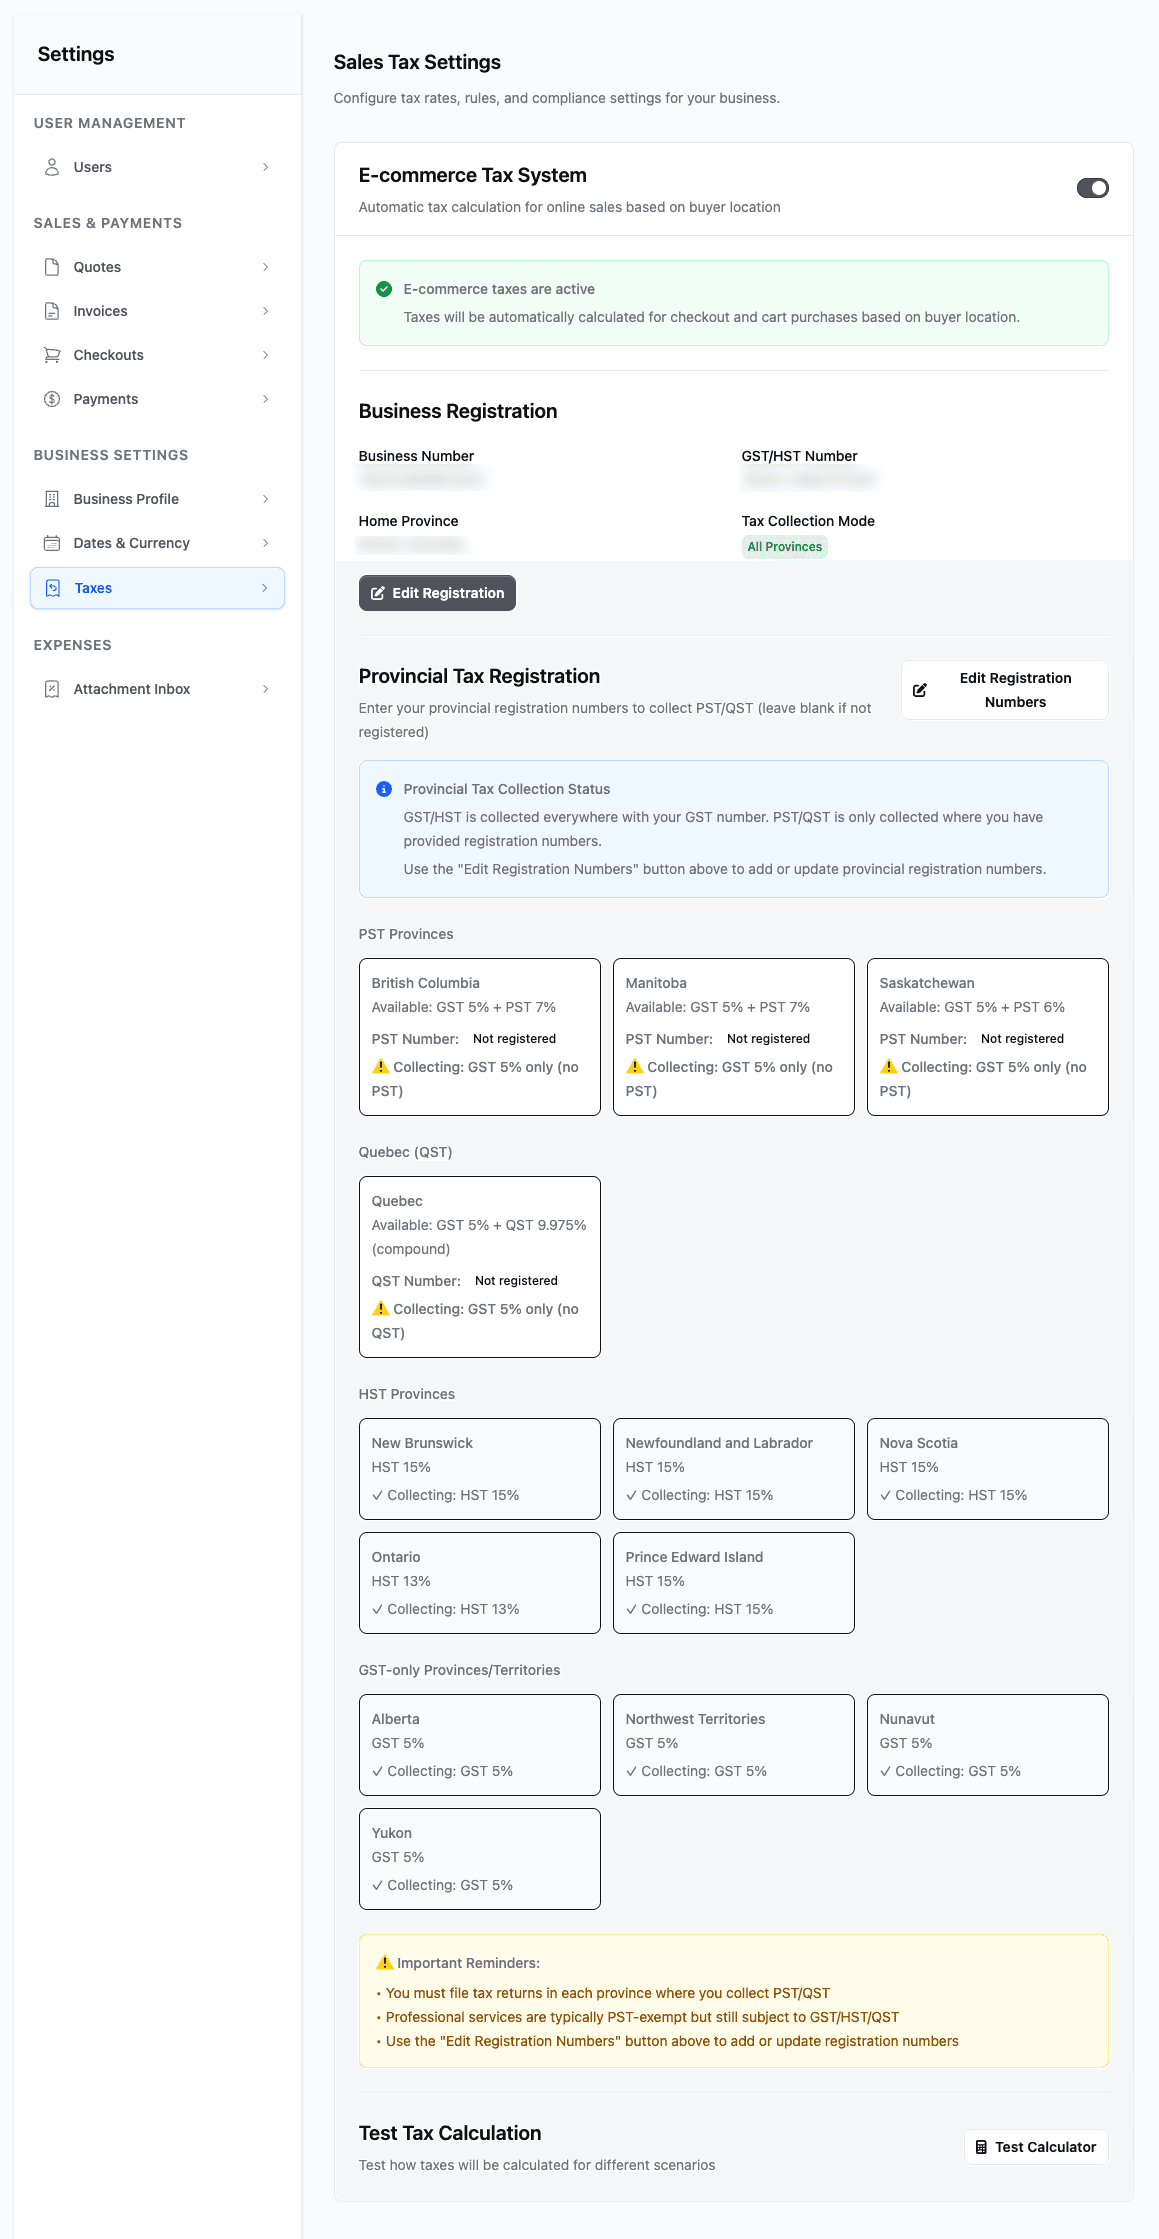Screen dimensions: 1159x2239
Task: Select the British Columbia province card
Action: 479,1036
